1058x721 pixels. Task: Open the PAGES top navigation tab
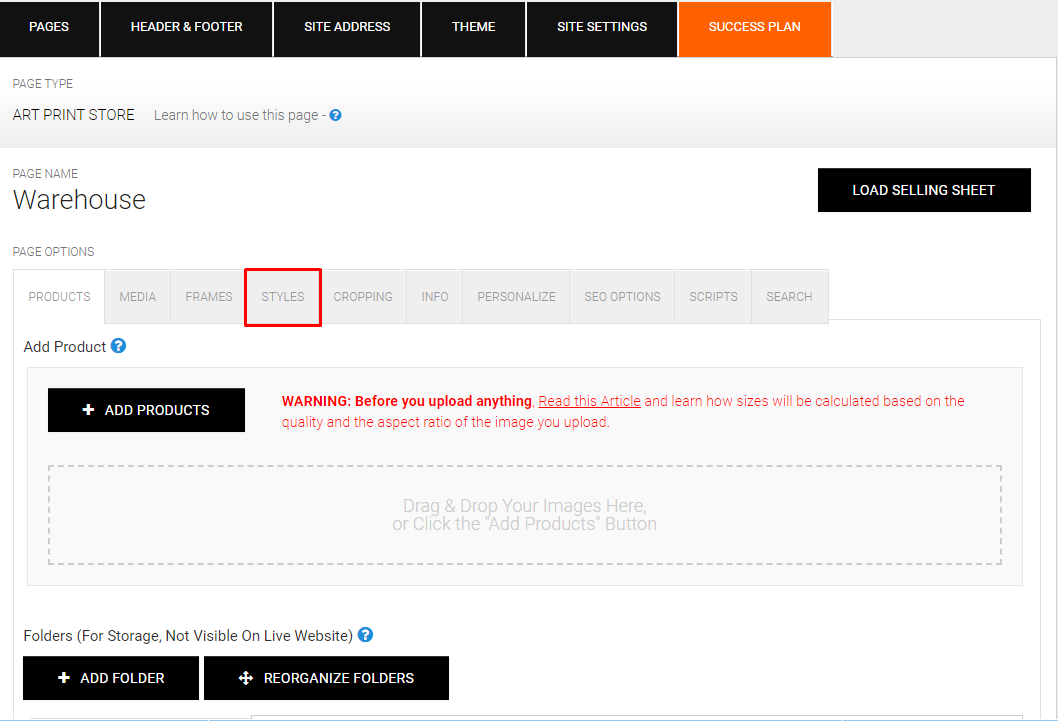[49, 28]
